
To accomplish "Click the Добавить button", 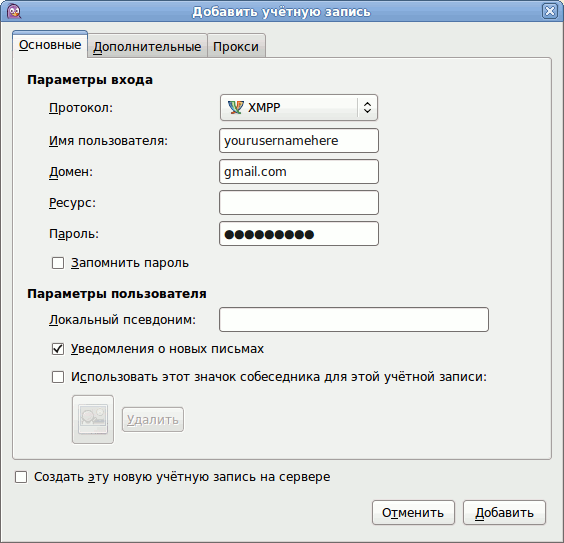I will (x=504, y=512).
